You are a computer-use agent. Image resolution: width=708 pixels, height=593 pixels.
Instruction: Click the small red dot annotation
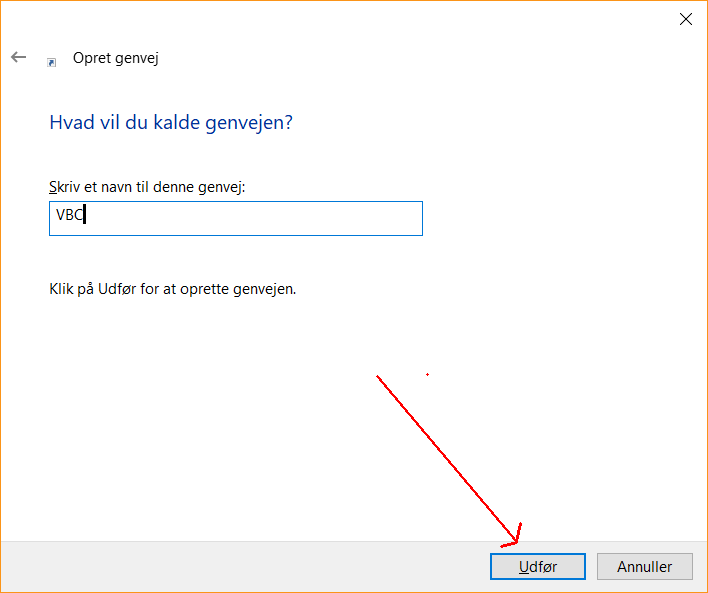click(x=427, y=374)
